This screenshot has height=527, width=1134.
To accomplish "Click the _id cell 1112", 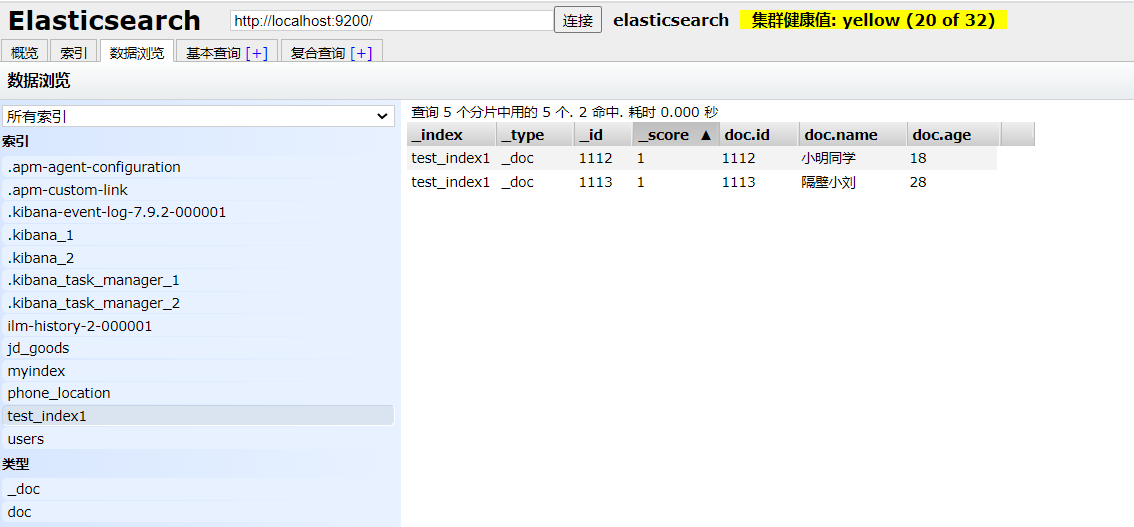I will [595, 158].
